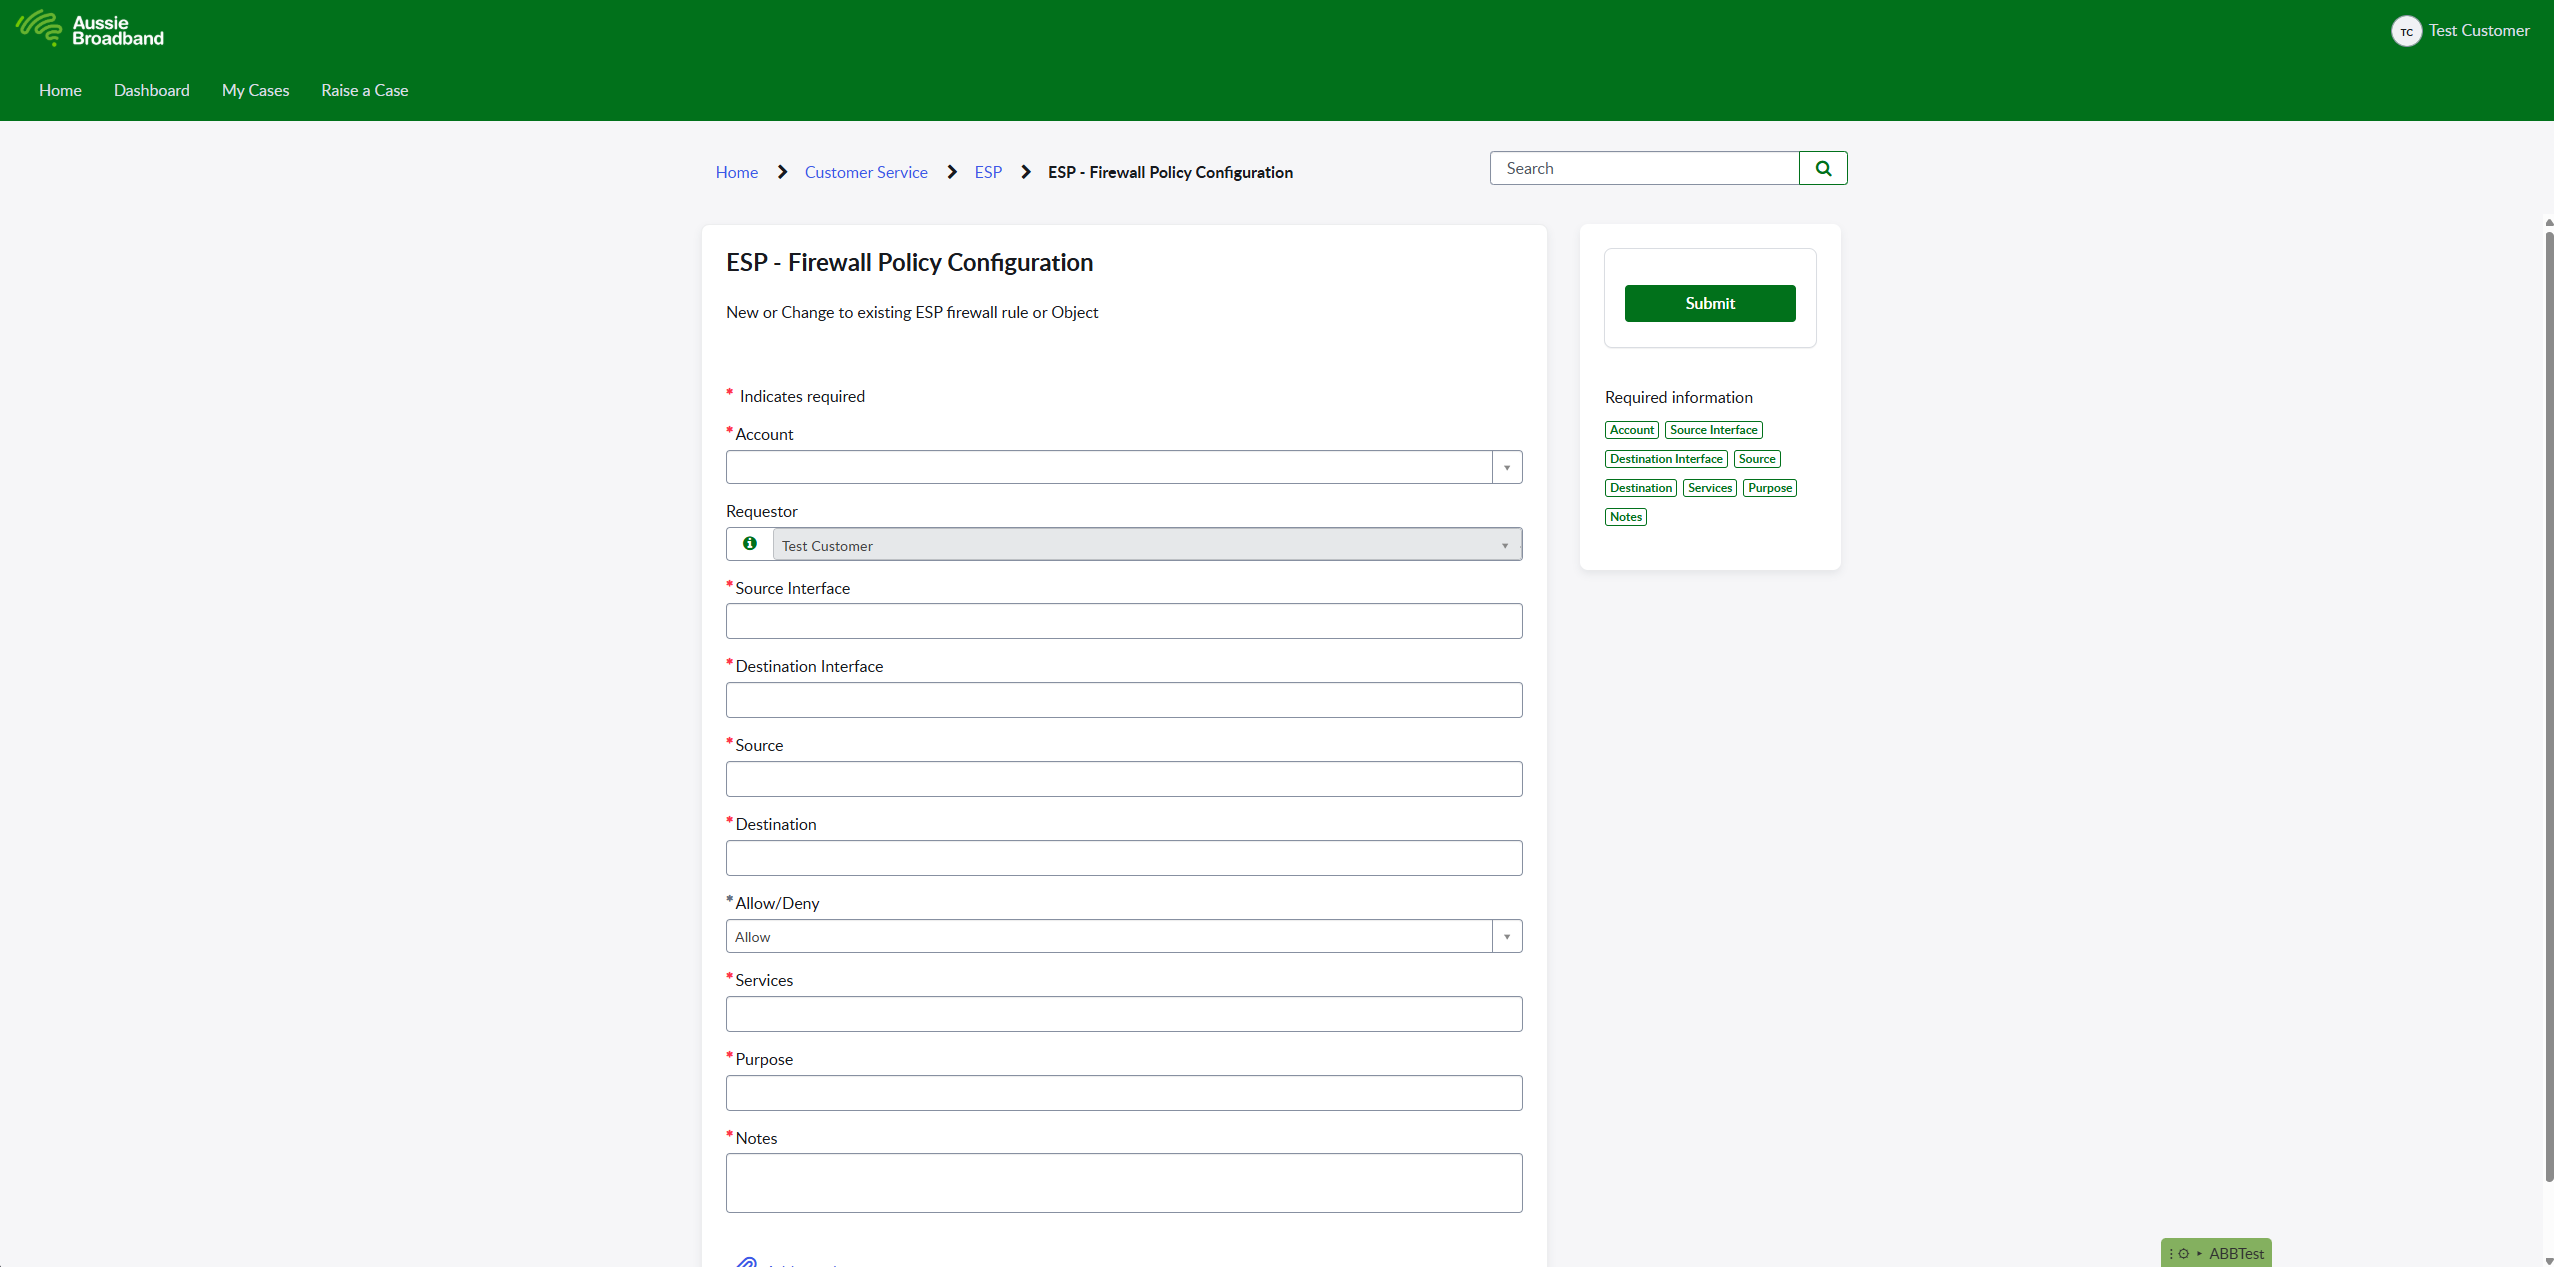Screen dimensions: 2554x1267
Task: Click the arrow icon in the ABBTest badge
Action: 2200,1255
